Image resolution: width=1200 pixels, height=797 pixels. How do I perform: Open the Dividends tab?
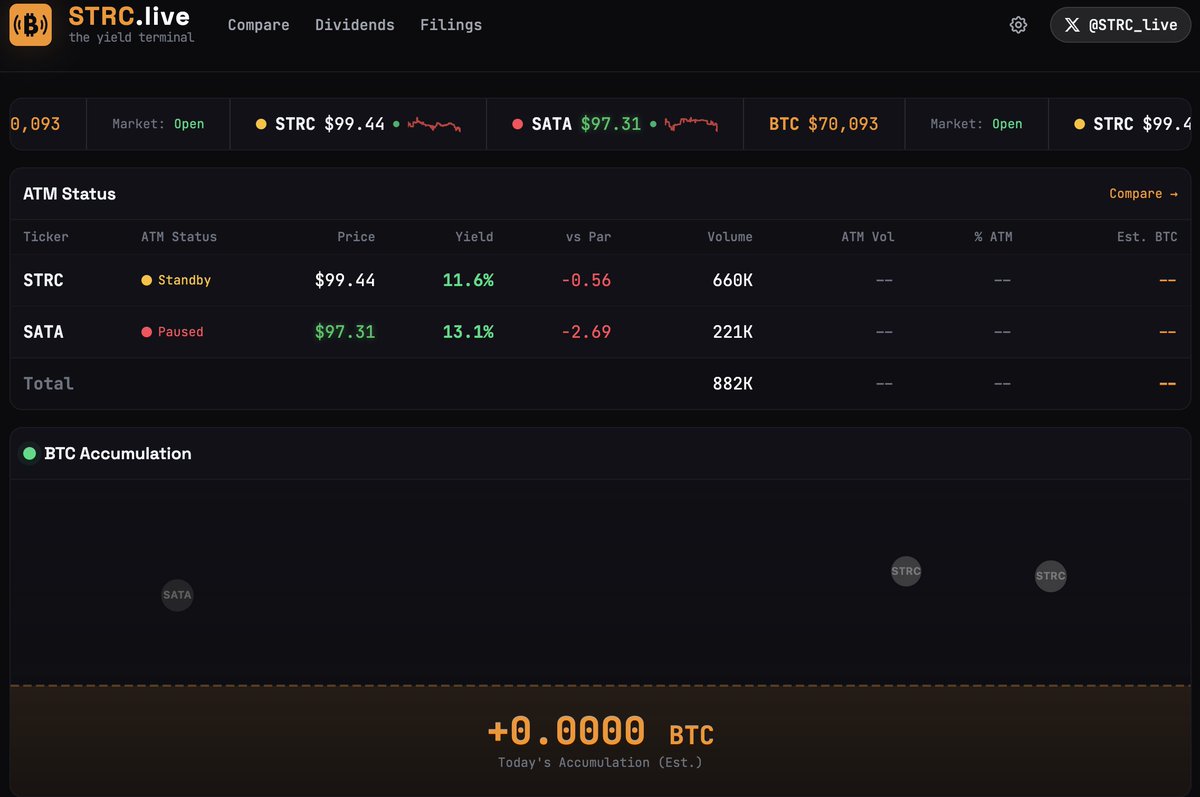355,24
